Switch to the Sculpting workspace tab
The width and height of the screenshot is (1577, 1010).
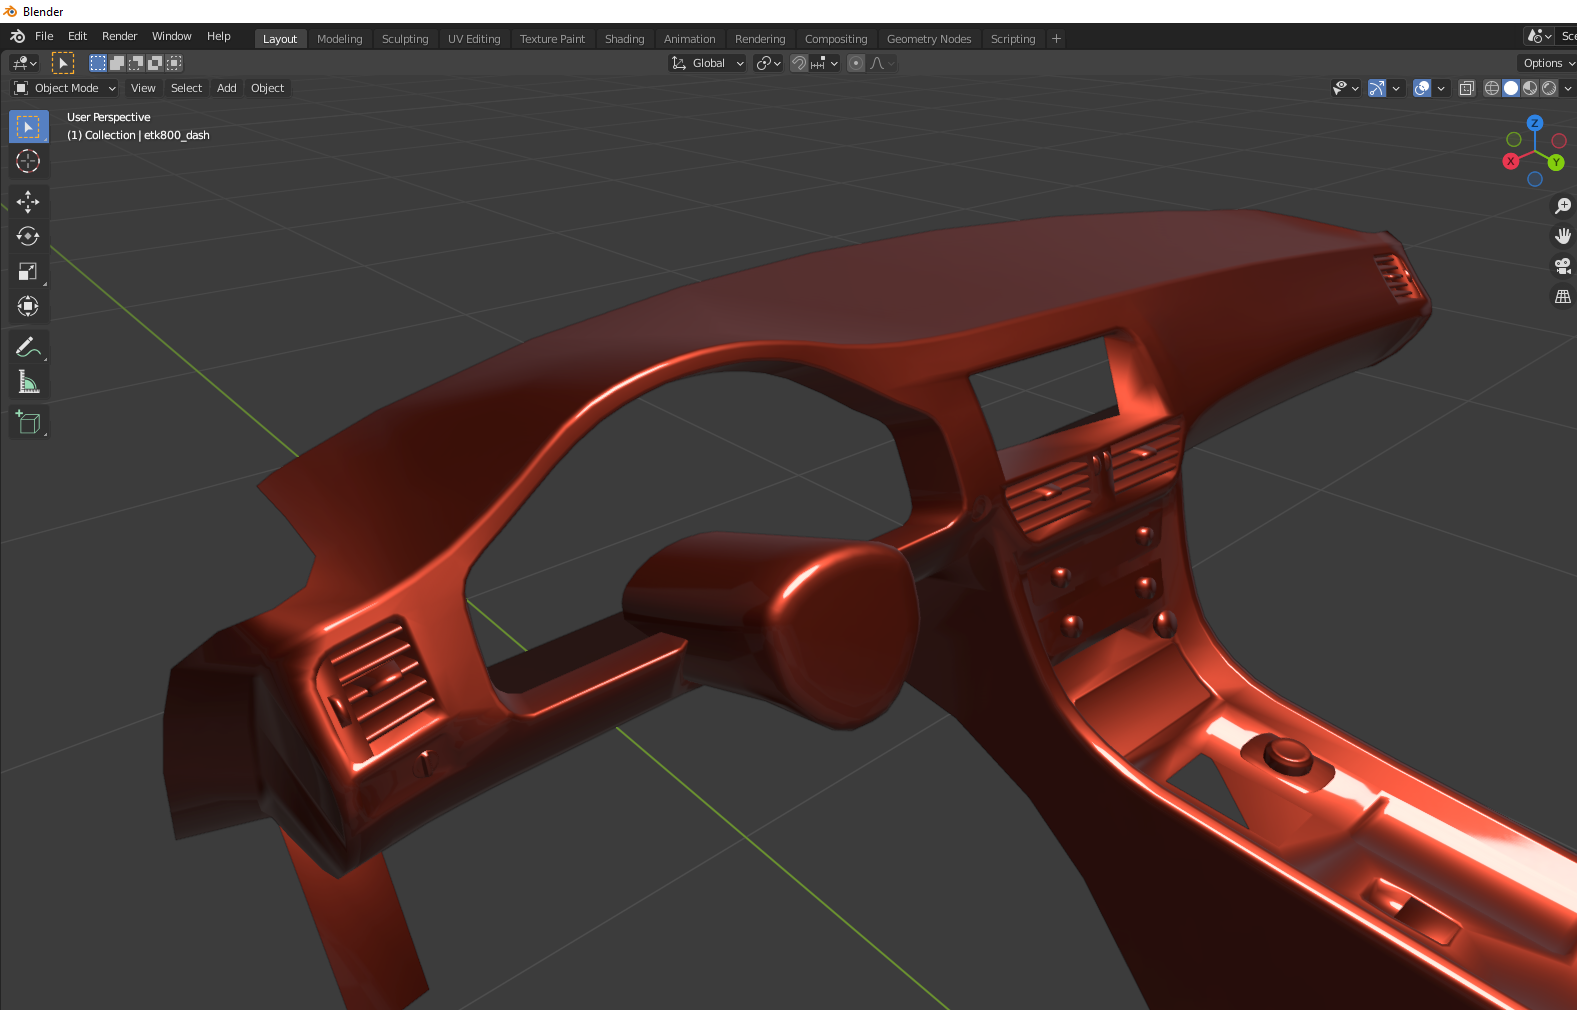(x=405, y=39)
